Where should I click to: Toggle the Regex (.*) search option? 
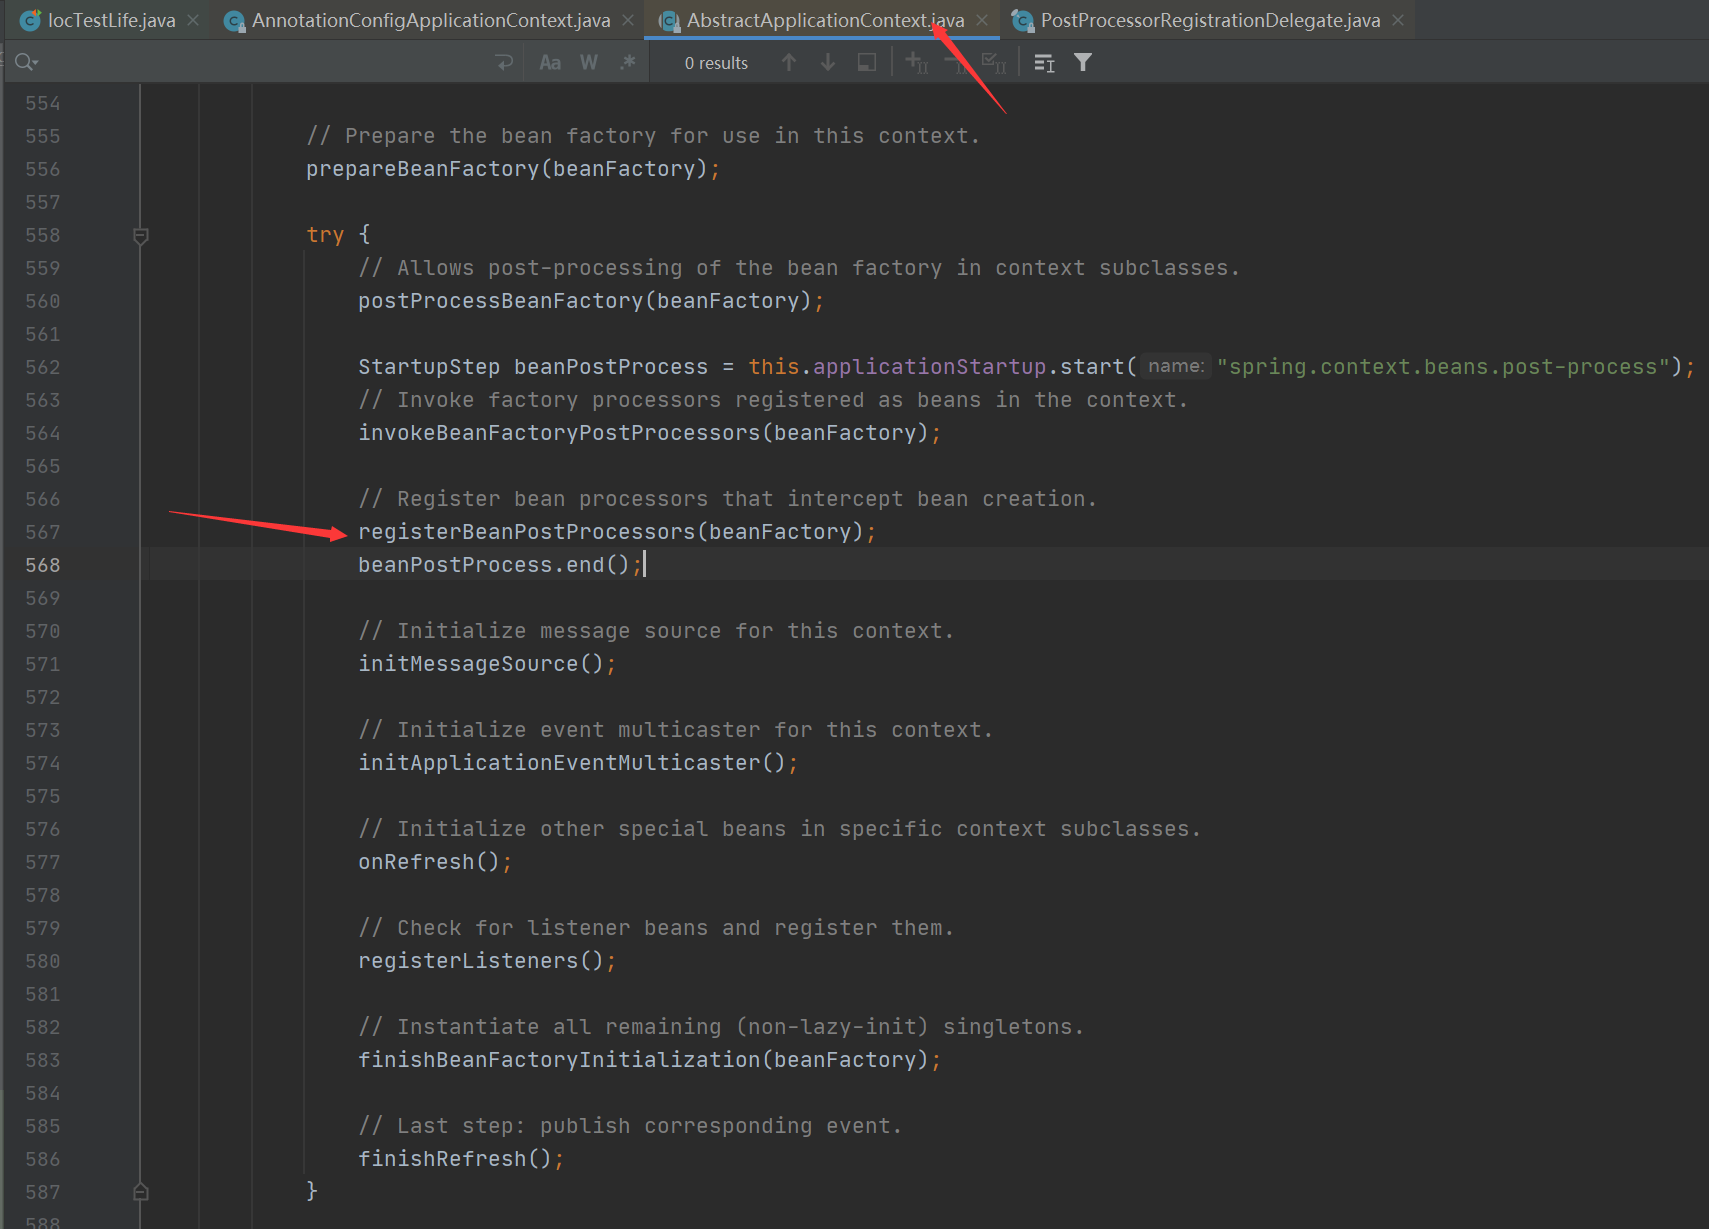pyautogui.click(x=628, y=62)
